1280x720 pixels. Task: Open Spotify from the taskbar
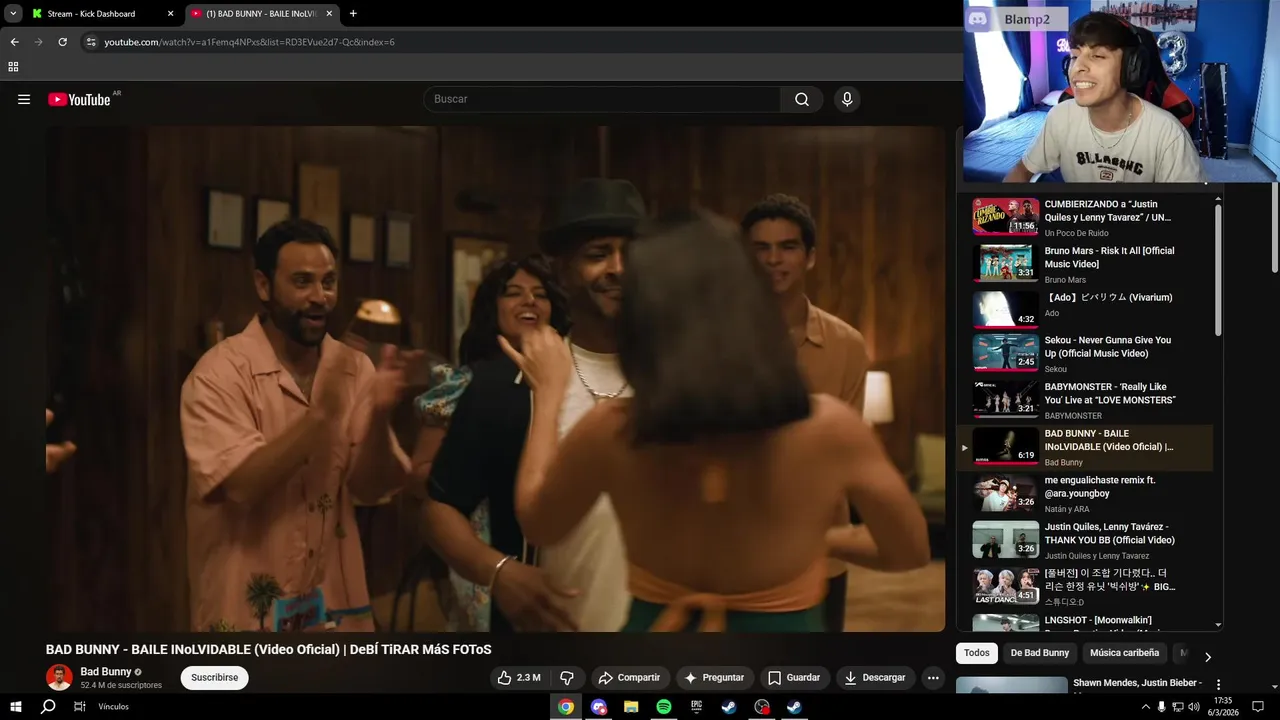tap(664, 707)
